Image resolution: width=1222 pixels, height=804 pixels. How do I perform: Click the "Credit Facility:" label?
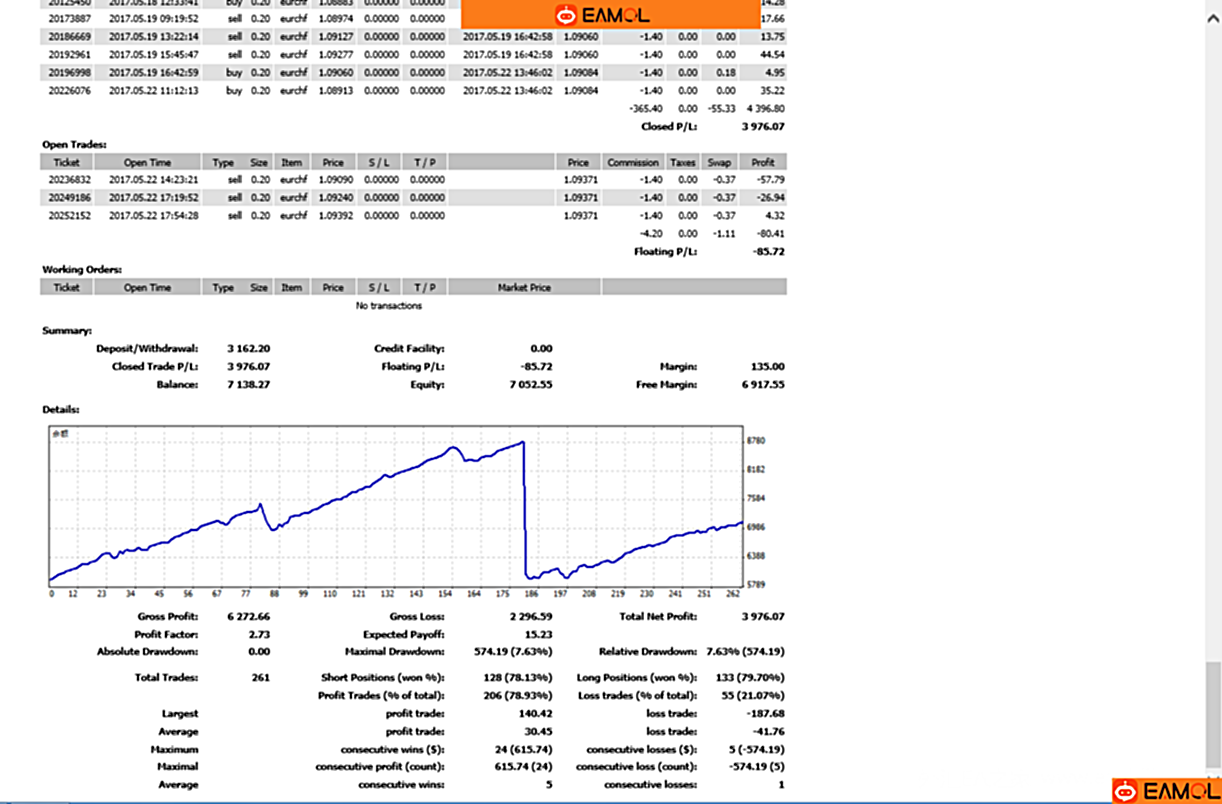click(408, 348)
